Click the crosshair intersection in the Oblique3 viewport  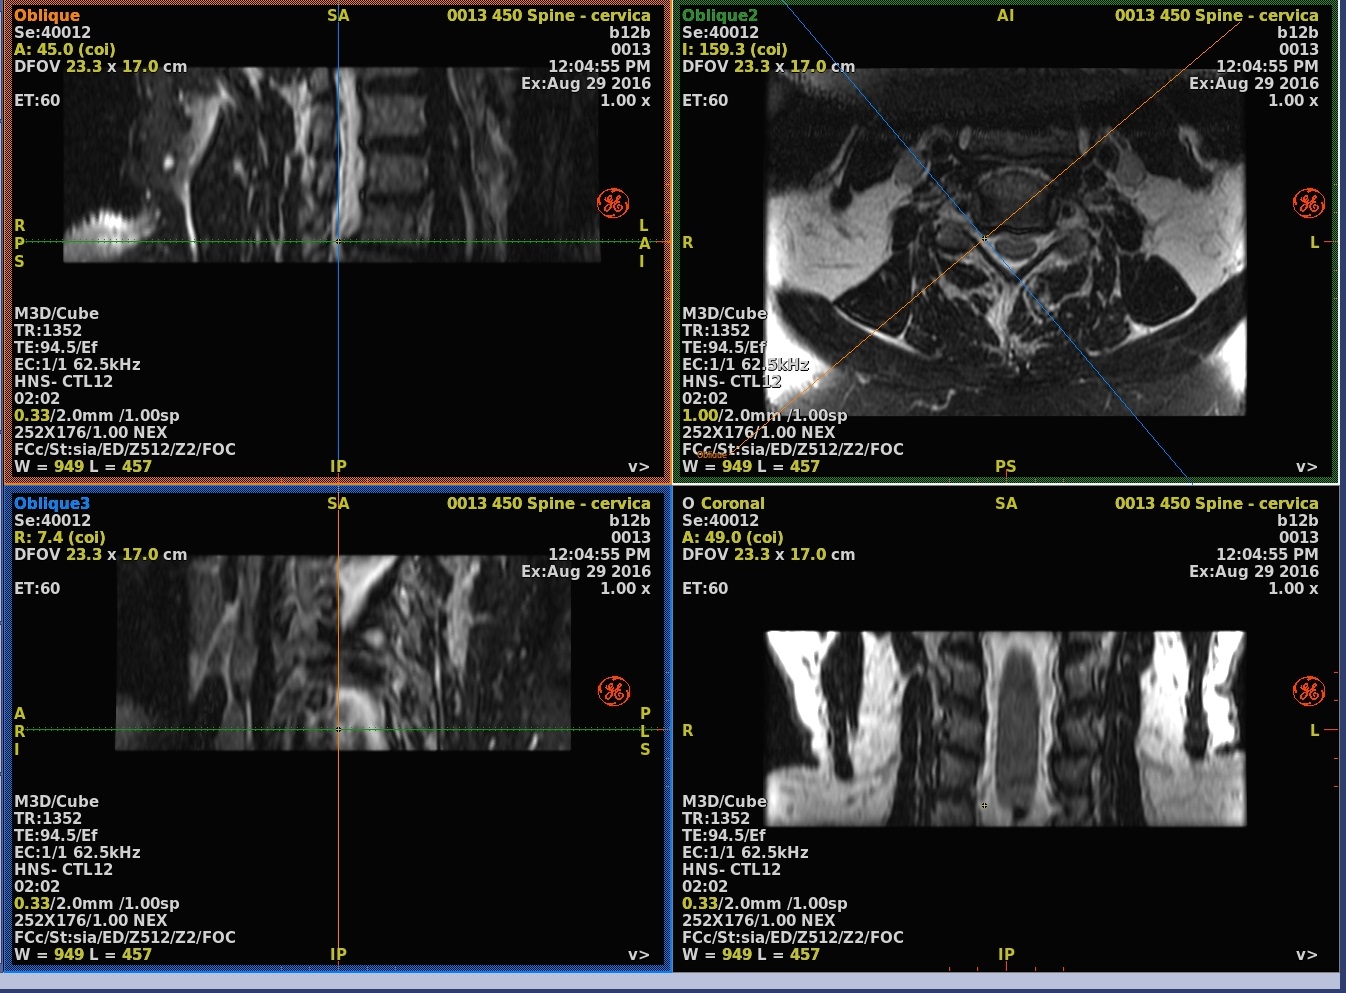338,729
